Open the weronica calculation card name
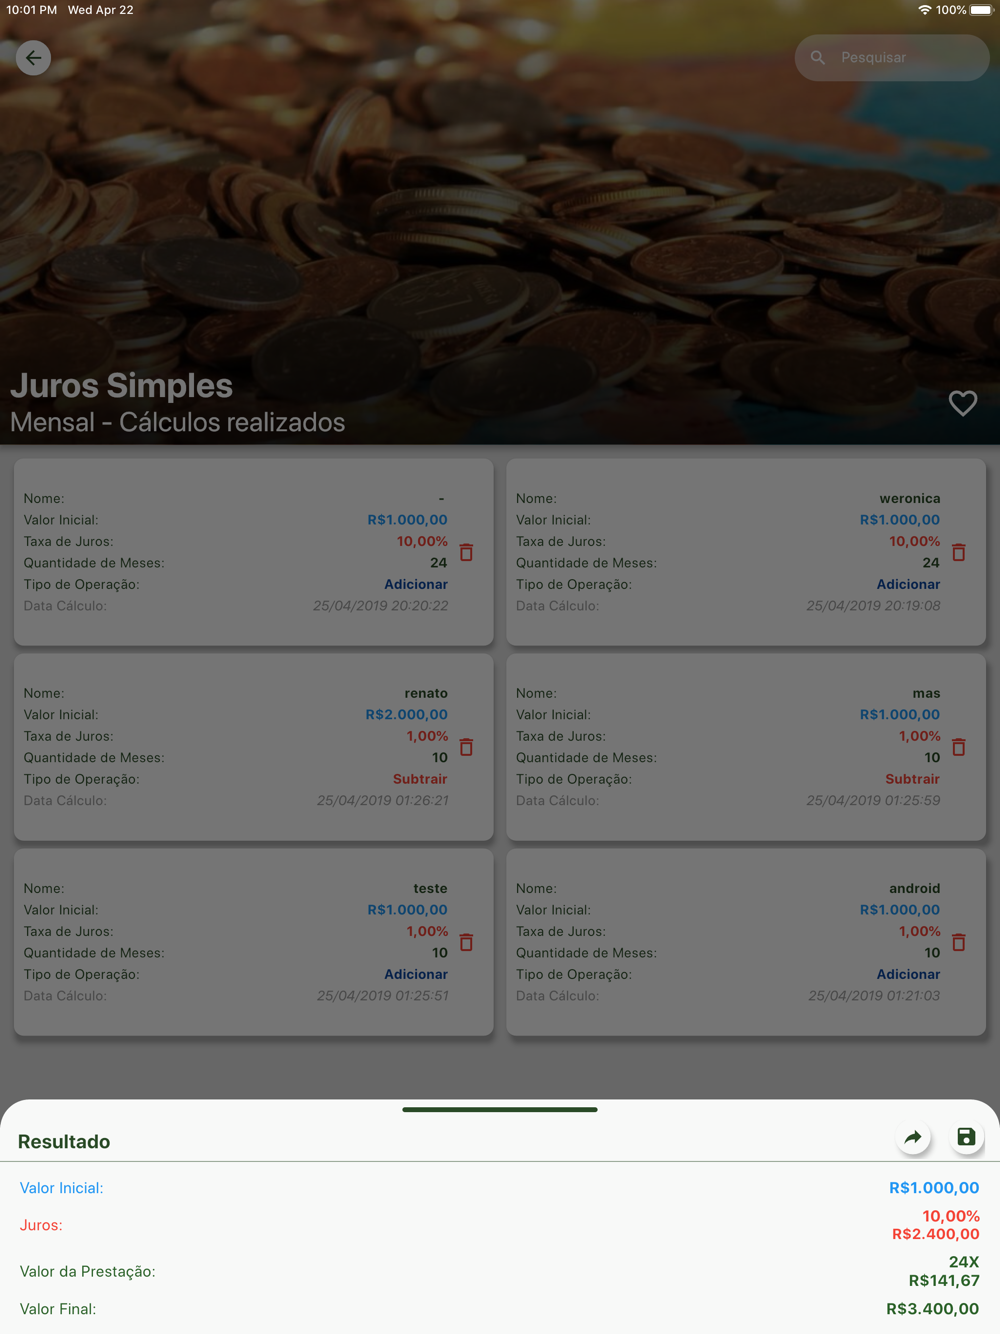The height and width of the screenshot is (1334, 1000). click(x=910, y=498)
